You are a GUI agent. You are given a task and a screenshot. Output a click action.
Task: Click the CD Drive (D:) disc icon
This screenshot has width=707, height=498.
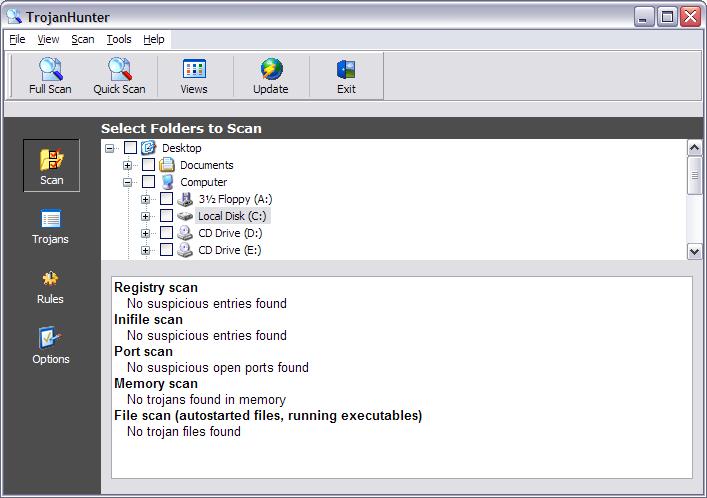[185, 233]
